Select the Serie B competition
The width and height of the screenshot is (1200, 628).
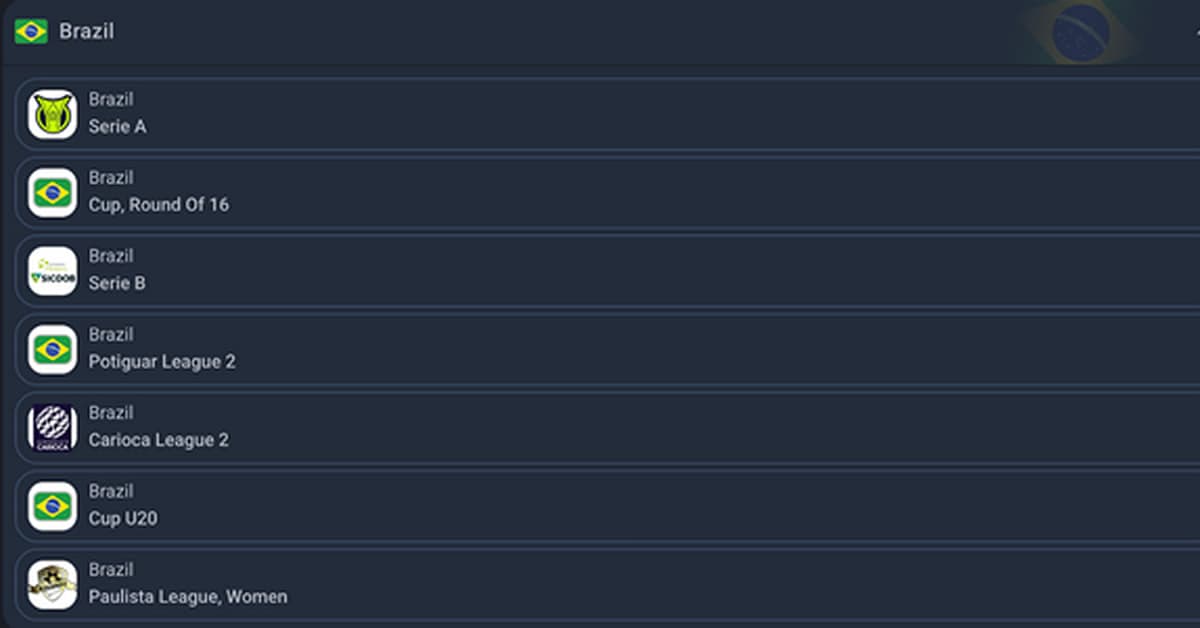[117, 284]
